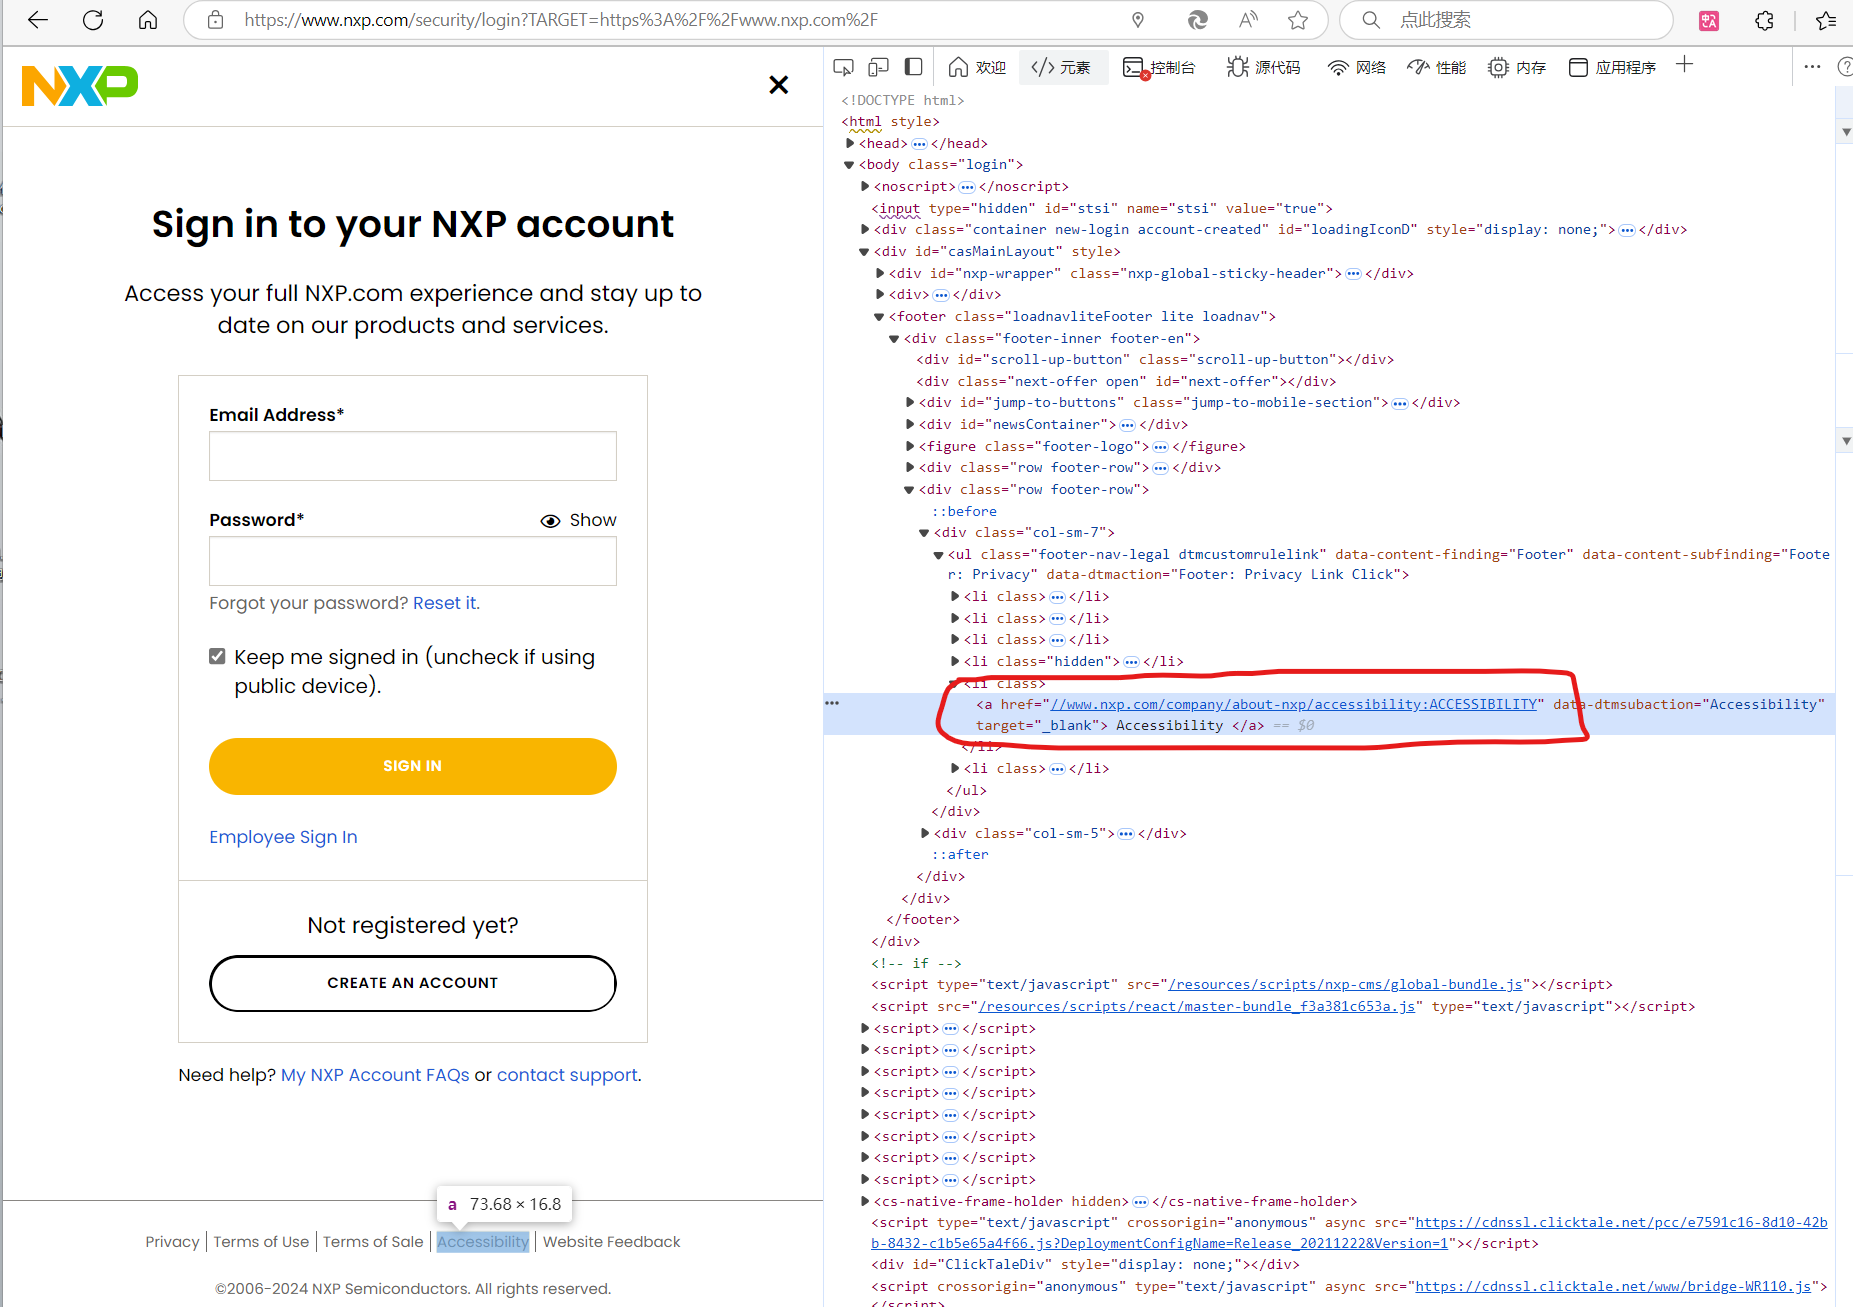Switch to the 网络 network tab
The image size is (1853, 1307).
pos(1357,67)
